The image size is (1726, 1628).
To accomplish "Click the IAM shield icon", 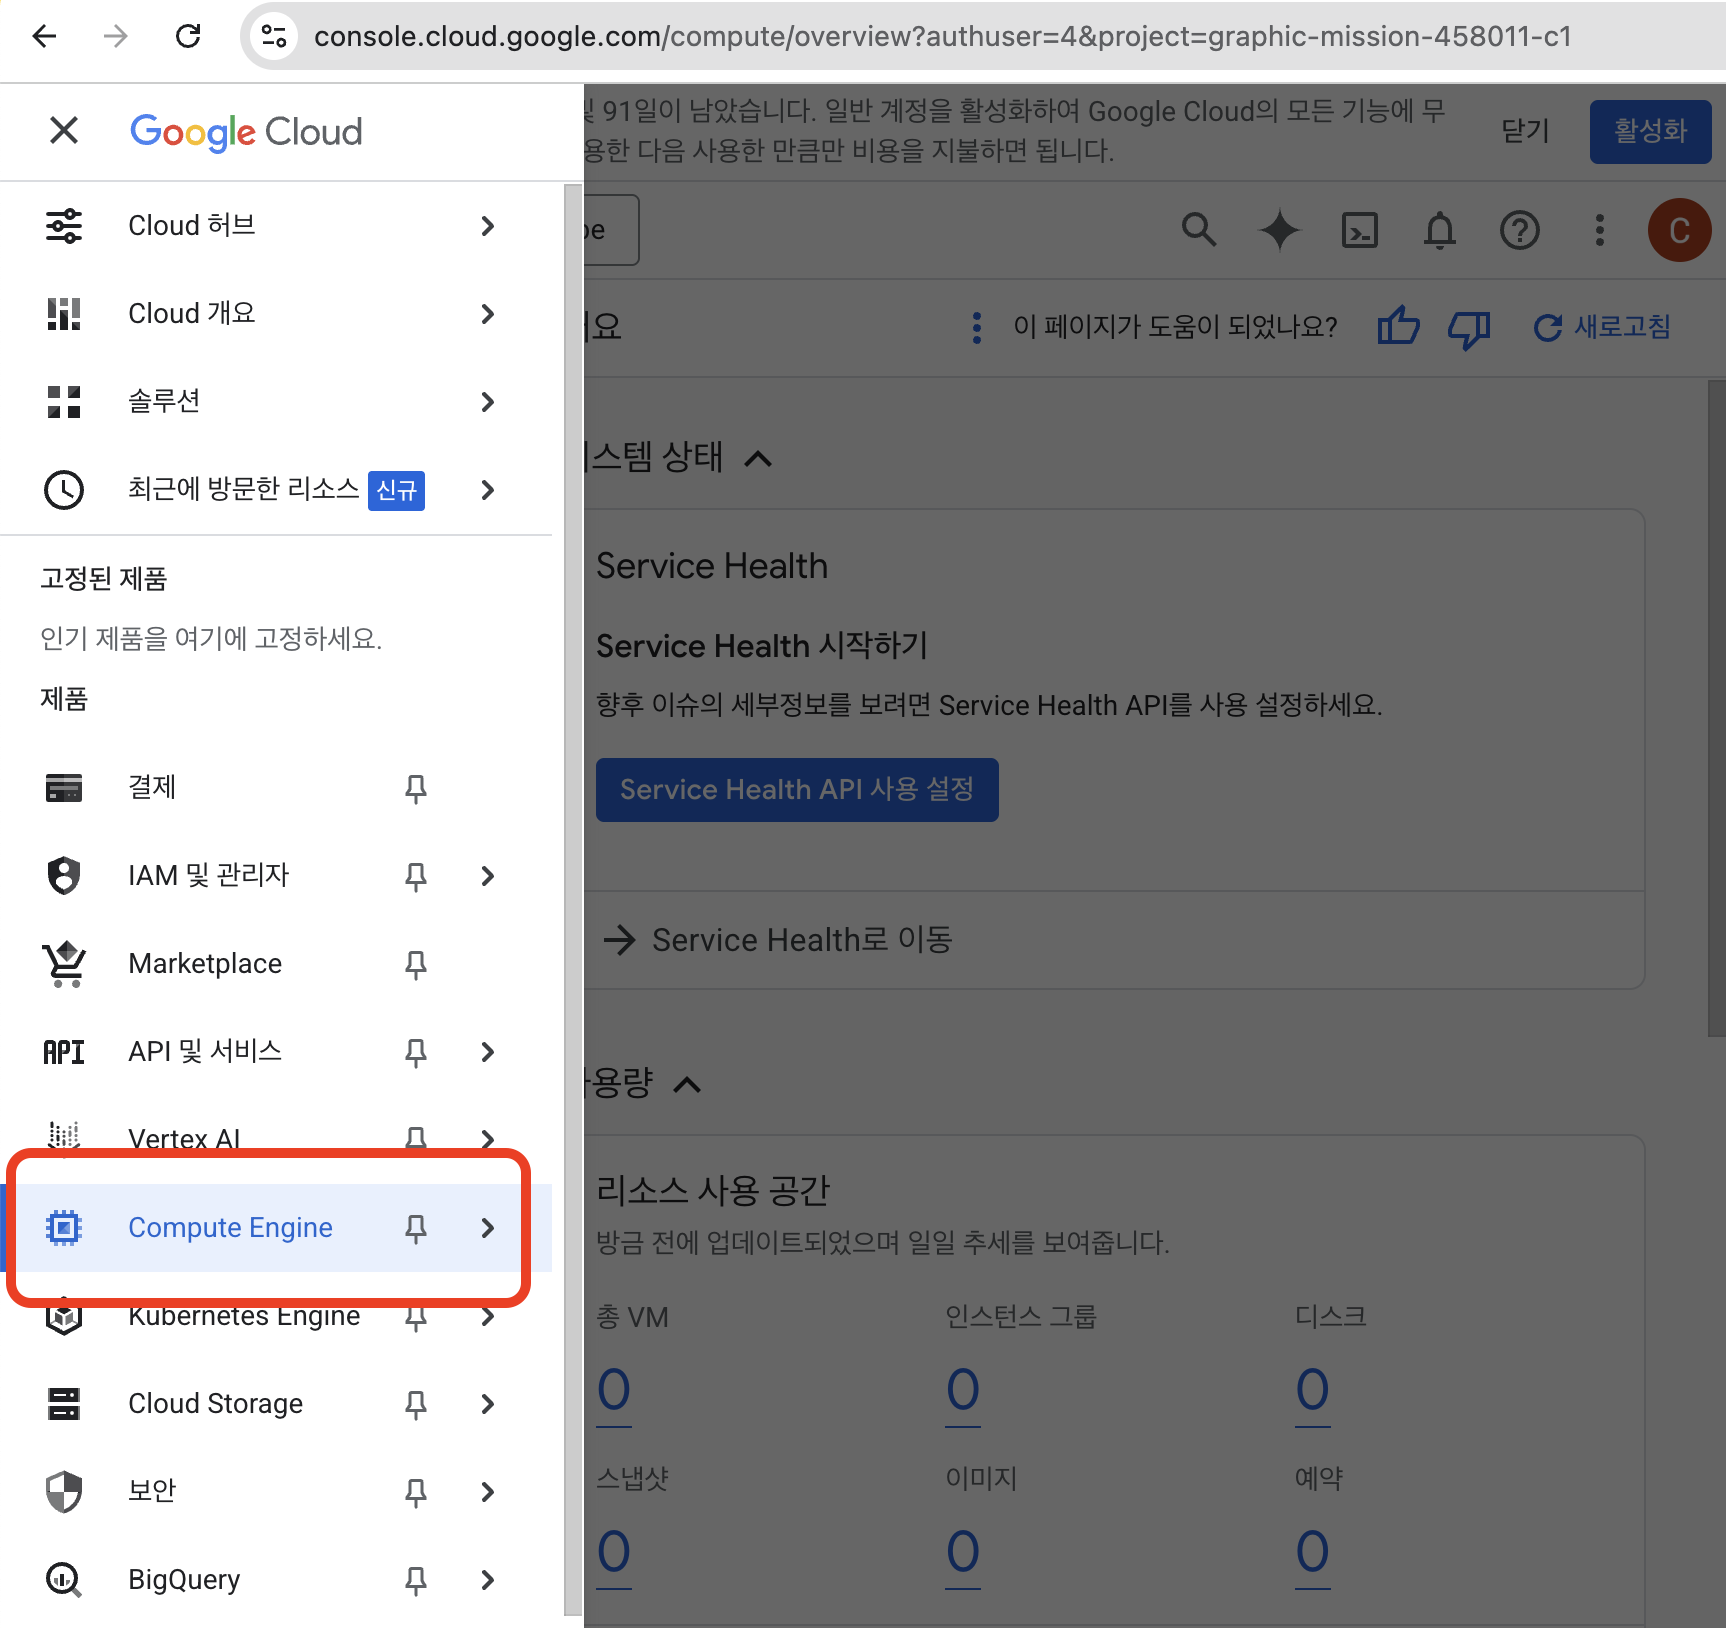I will 64,876.
